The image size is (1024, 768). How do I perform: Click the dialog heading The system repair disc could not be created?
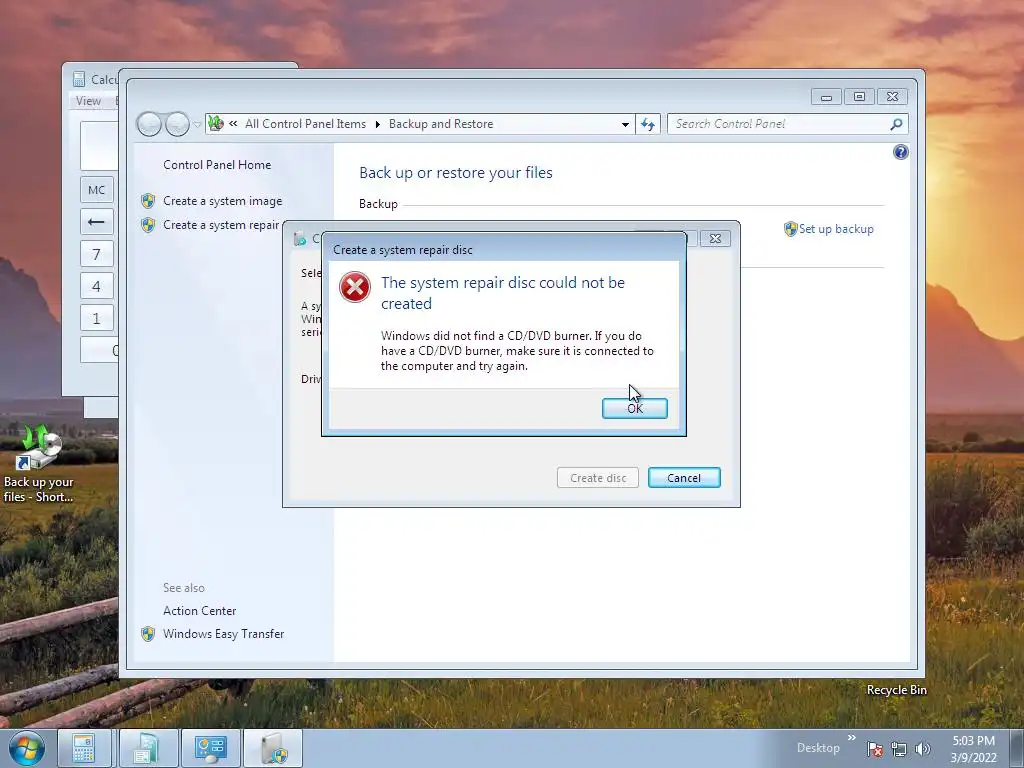503,293
